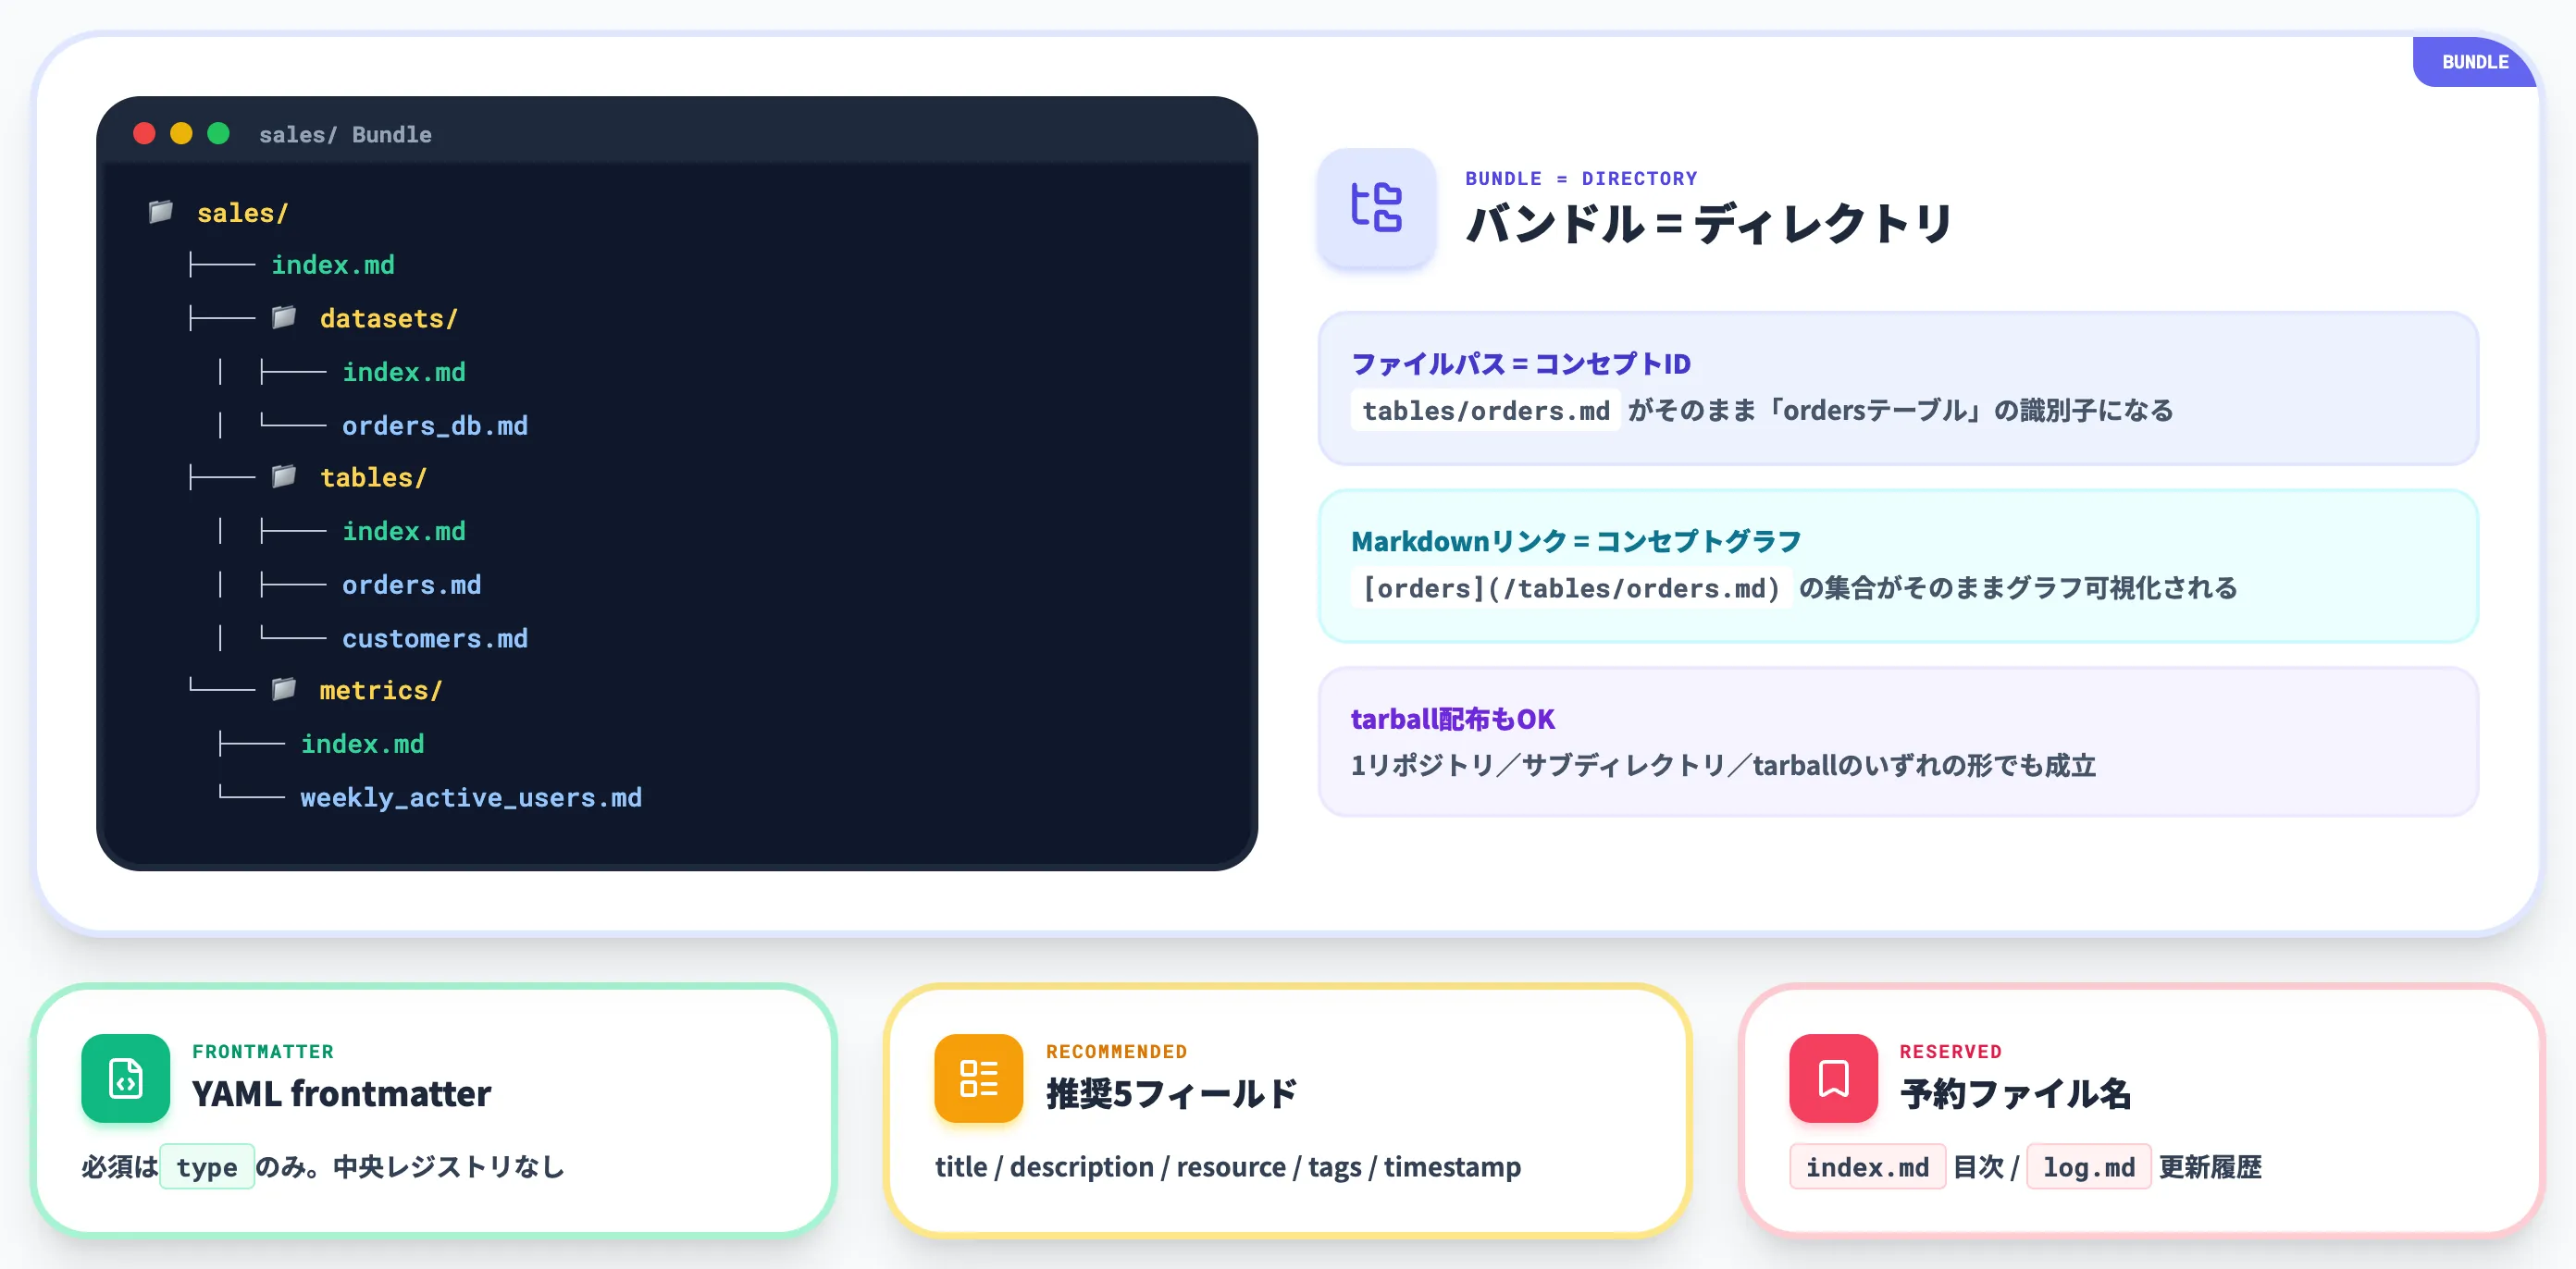Click the RESERVED label

tap(1950, 1052)
